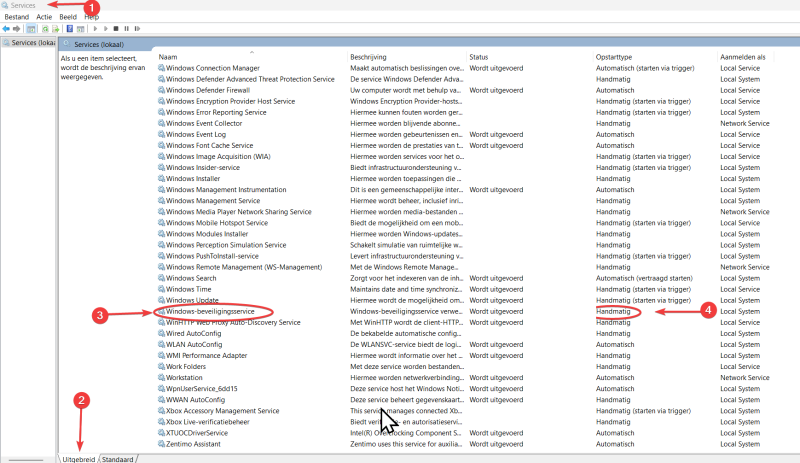The image size is (800, 463).
Task: Click the Back arrow toolbar icon
Action: 7,29
